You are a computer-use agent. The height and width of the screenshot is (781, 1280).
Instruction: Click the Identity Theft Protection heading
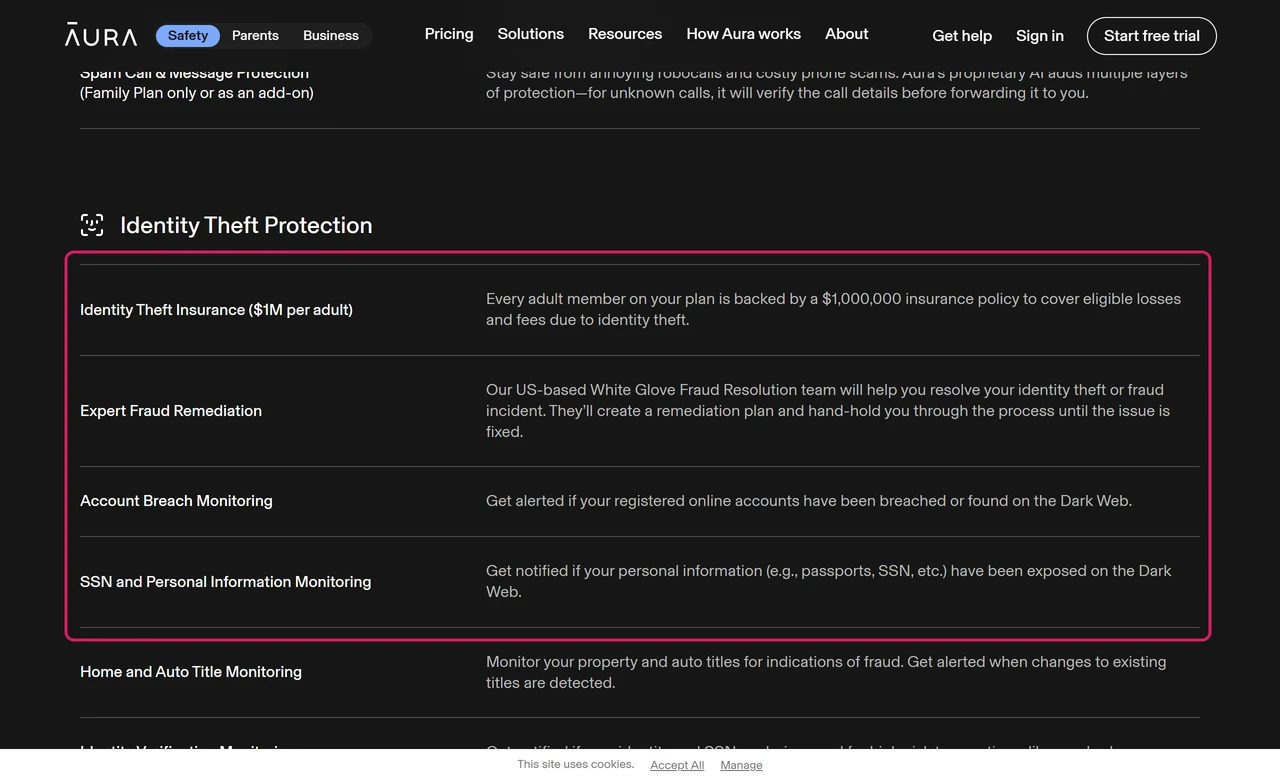246,225
